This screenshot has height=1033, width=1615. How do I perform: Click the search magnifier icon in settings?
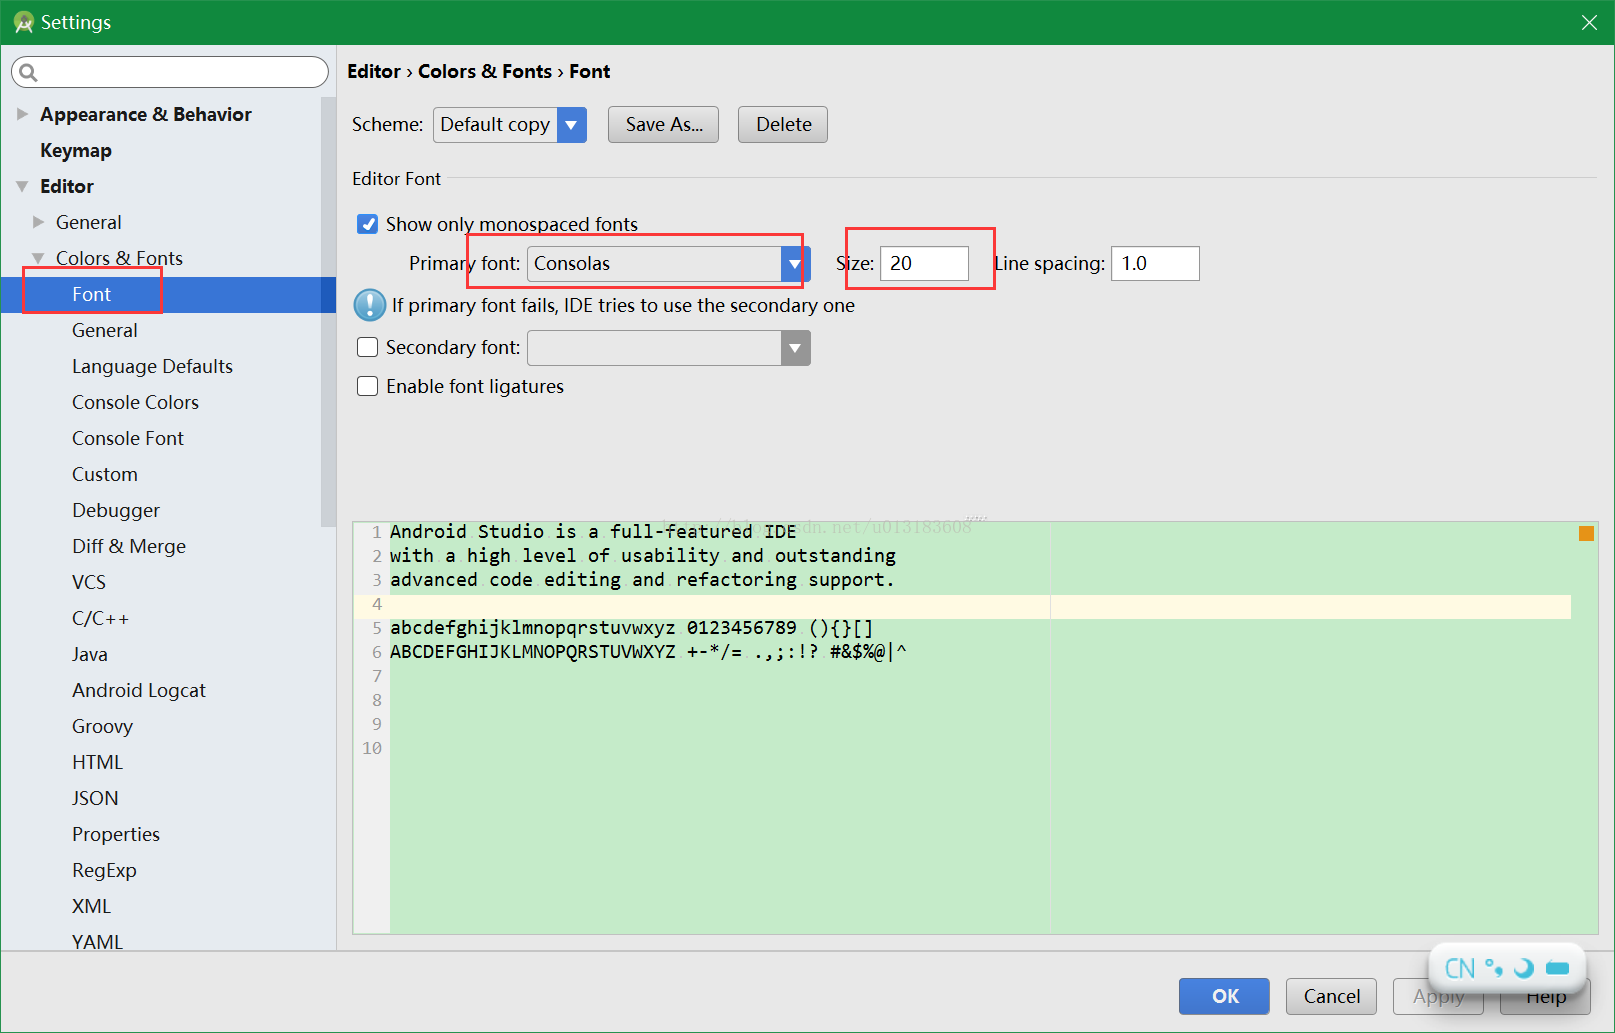28,72
